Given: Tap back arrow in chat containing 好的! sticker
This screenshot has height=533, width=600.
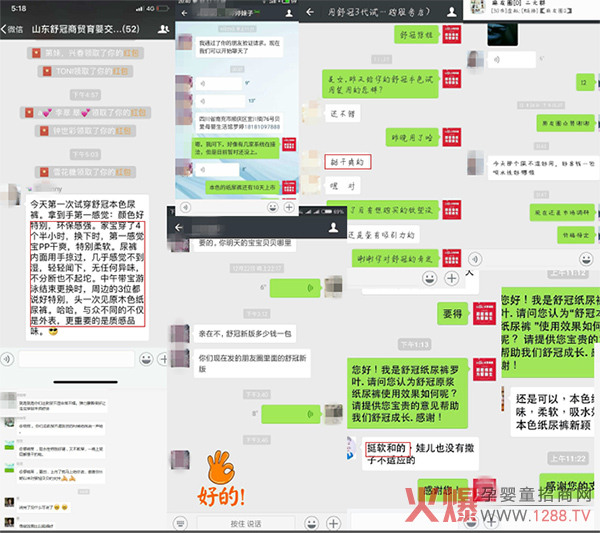Looking at the screenshot, I should 178,228.
